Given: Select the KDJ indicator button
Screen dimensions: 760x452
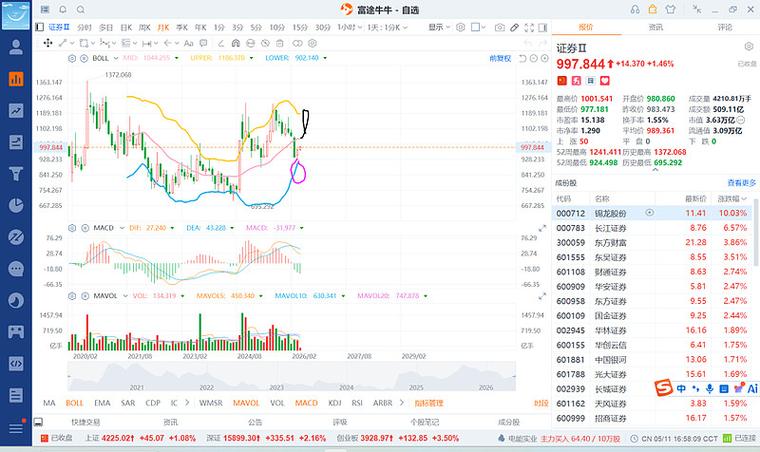Looking at the screenshot, I should pos(334,403).
